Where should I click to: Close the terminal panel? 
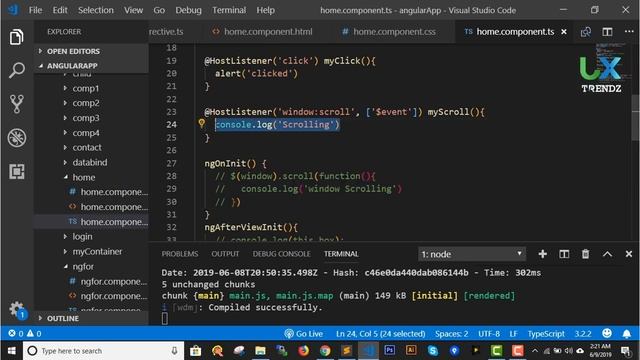[629, 254]
